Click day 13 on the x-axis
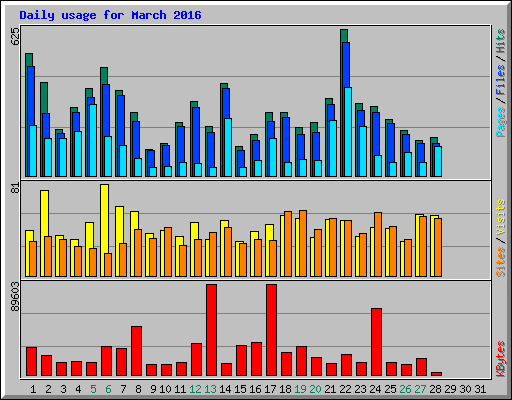 coord(210,389)
